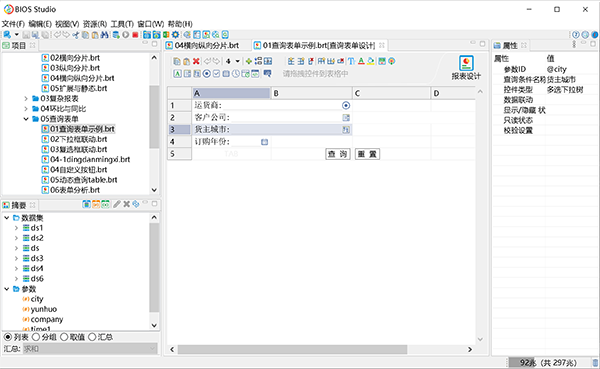Click the dropdown control icon in 客户公司 row
Image resolution: width=600 pixels, height=369 pixels.
[x=346, y=118]
